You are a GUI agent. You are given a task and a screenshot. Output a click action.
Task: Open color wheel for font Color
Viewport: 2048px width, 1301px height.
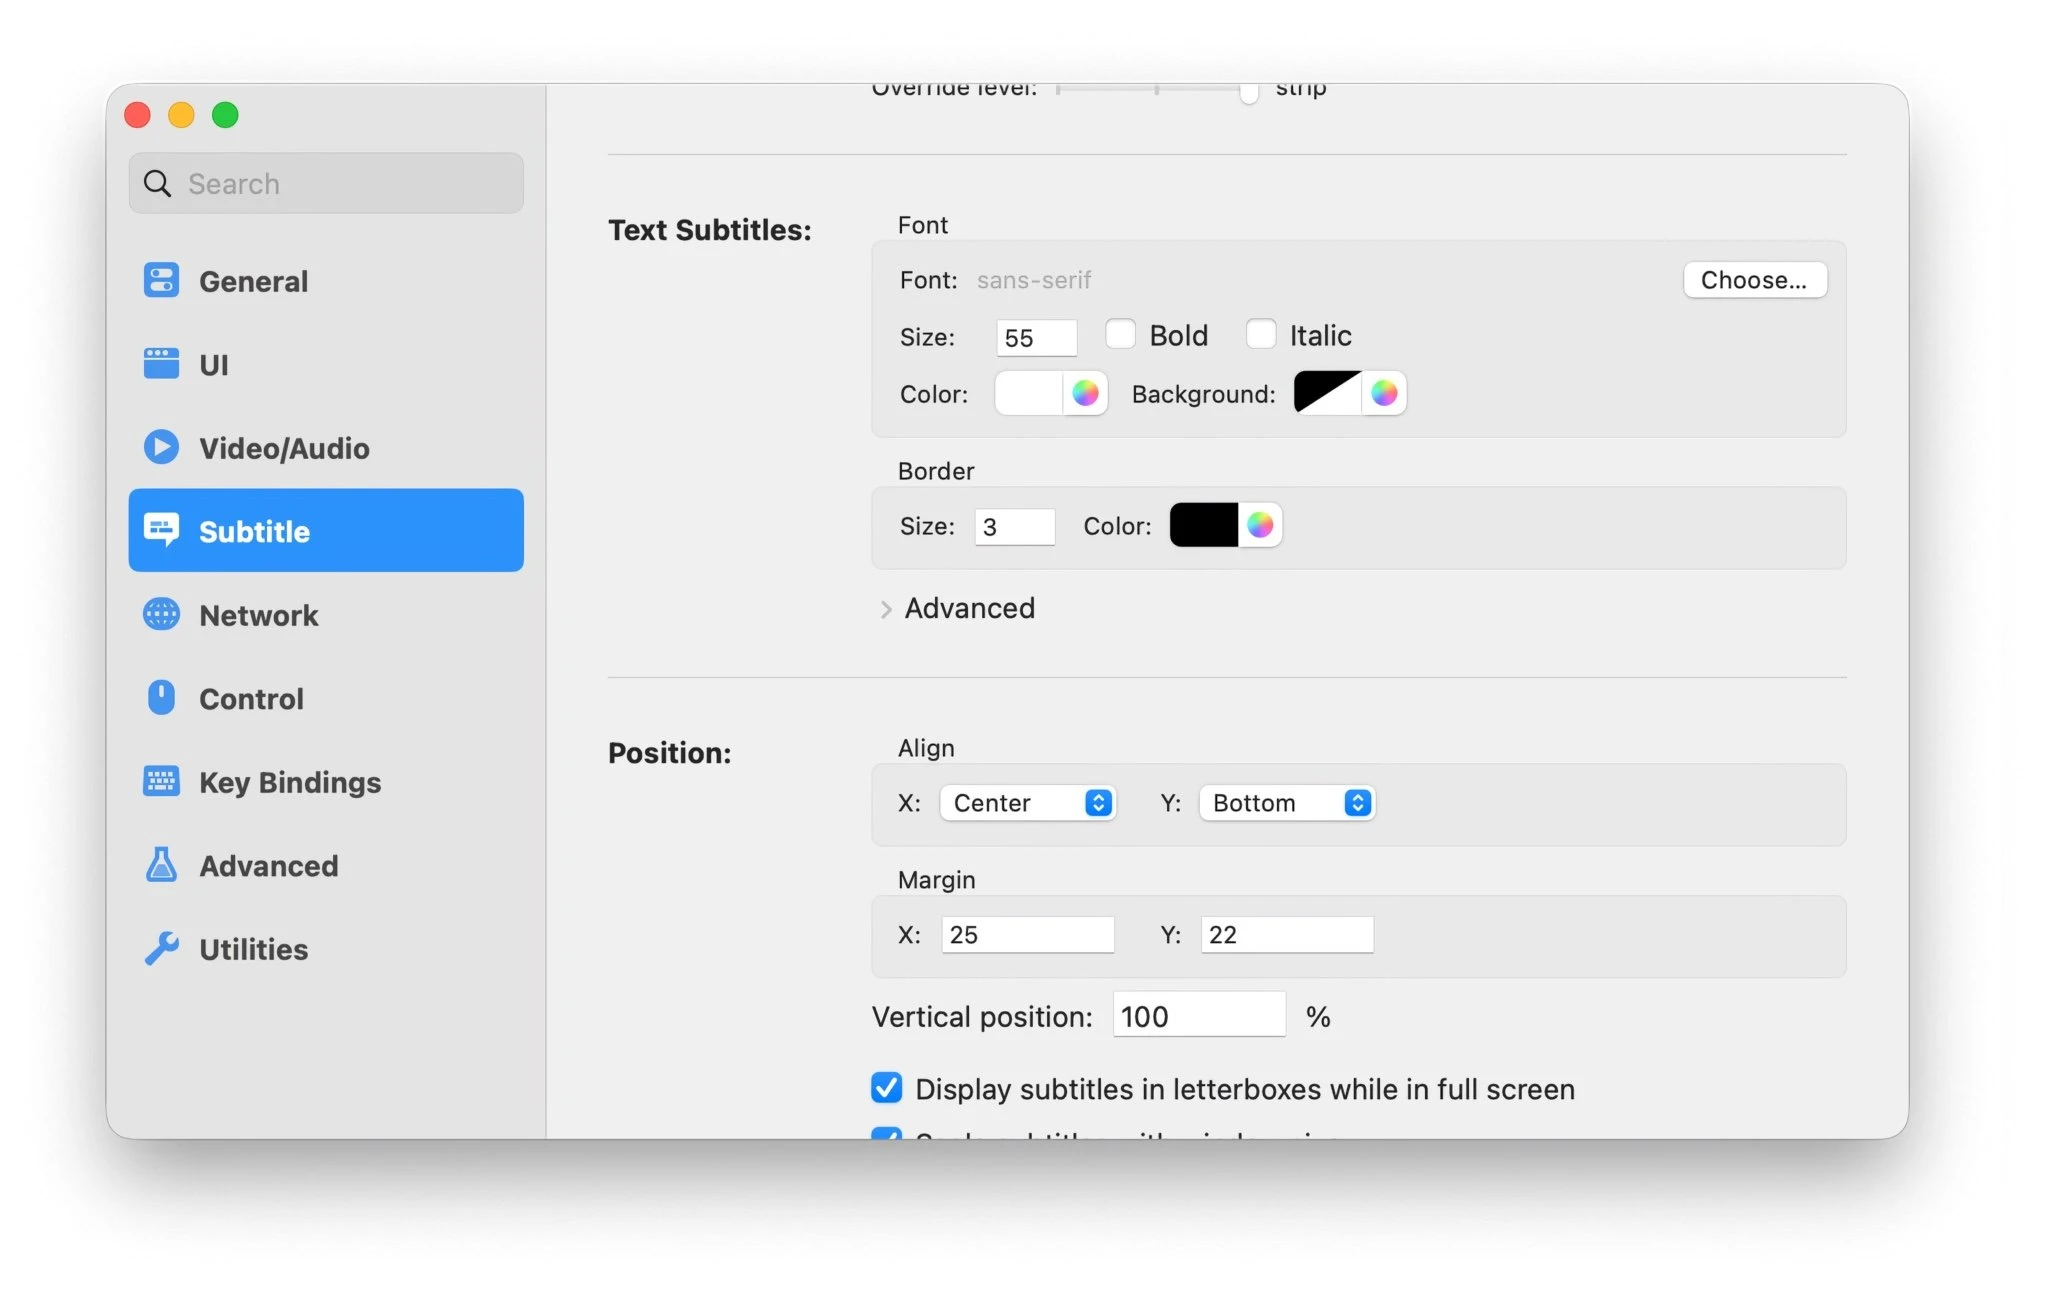(x=1085, y=393)
